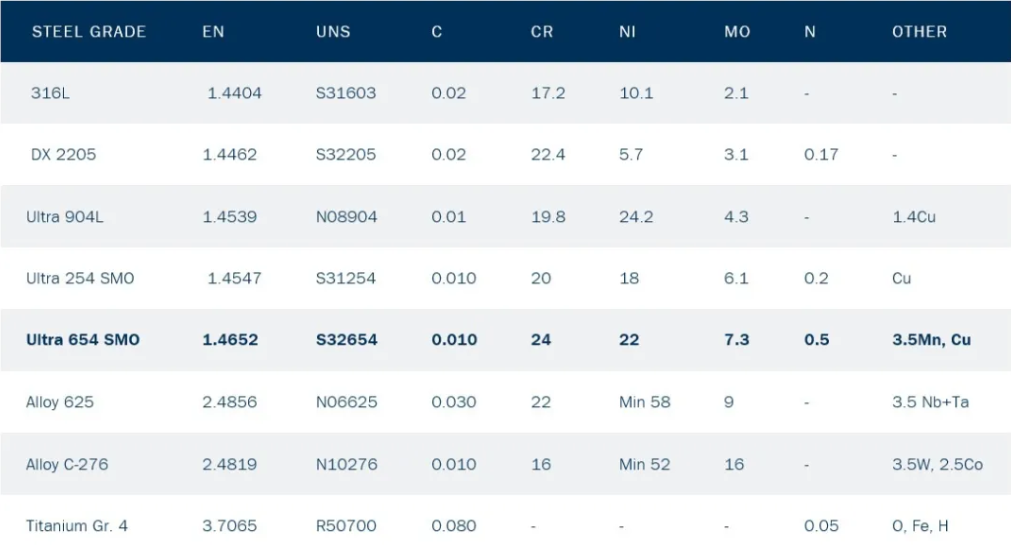Click the CR column header
The image size is (1011, 551).
tap(542, 32)
